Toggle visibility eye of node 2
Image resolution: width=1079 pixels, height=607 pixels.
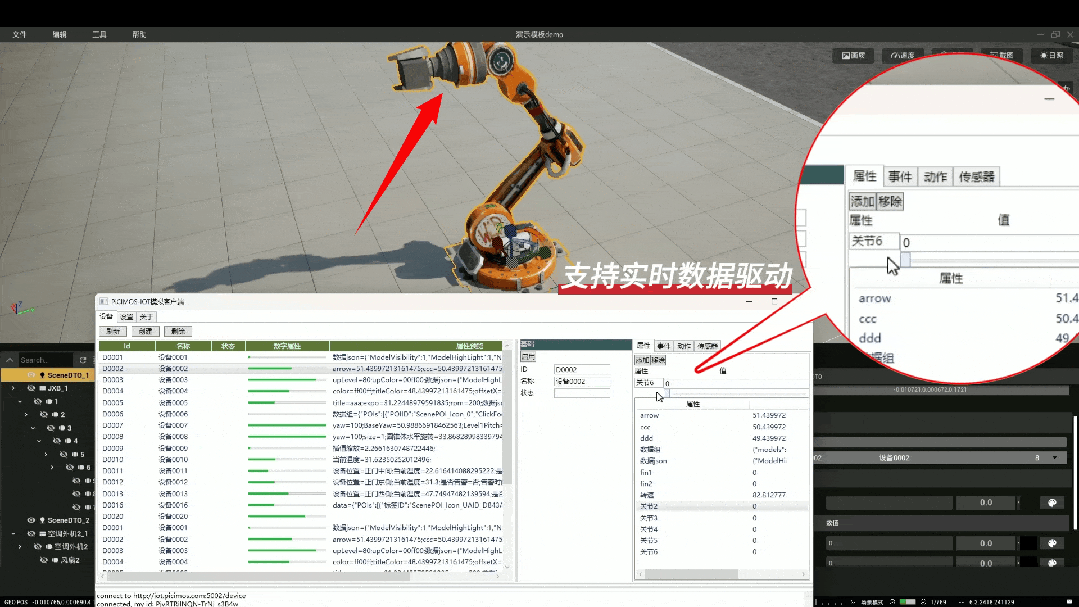tap(44, 414)
